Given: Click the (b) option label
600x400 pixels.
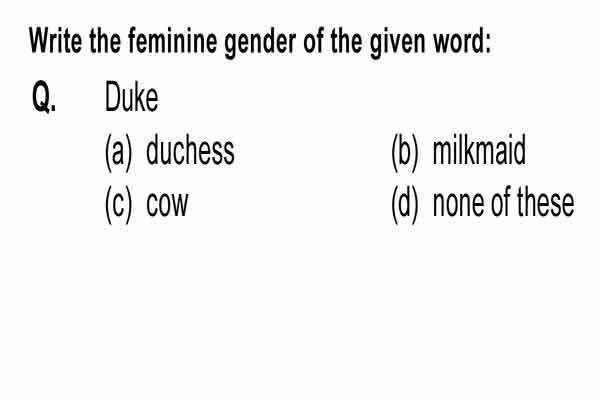Looking at the screenshot, I should point(405,152).
